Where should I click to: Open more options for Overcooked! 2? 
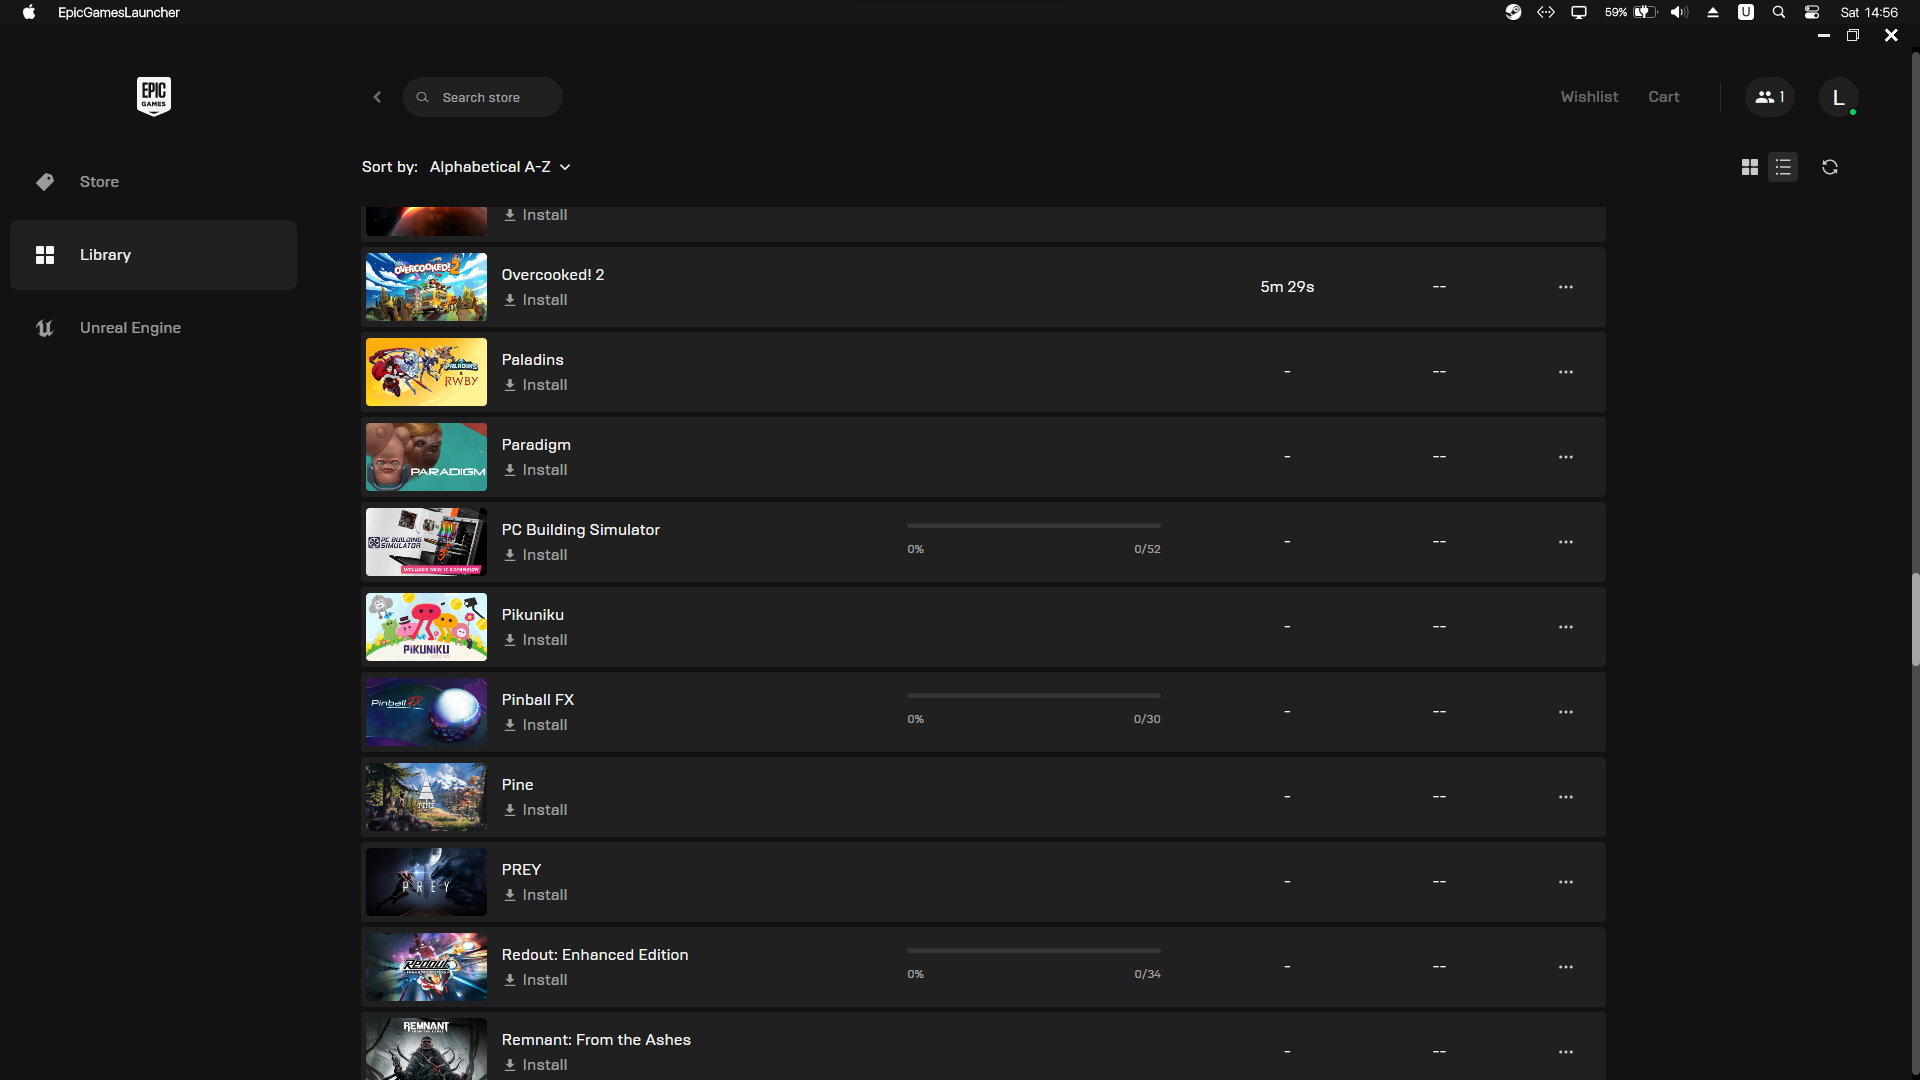point(1565,287)
